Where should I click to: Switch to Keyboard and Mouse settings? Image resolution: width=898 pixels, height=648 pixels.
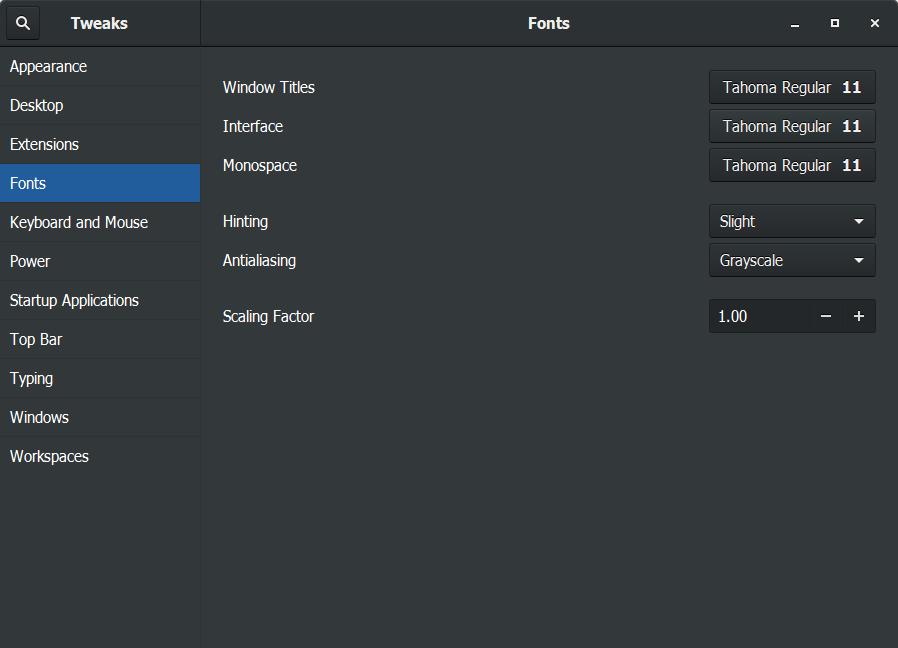click(x=79, y=222)
